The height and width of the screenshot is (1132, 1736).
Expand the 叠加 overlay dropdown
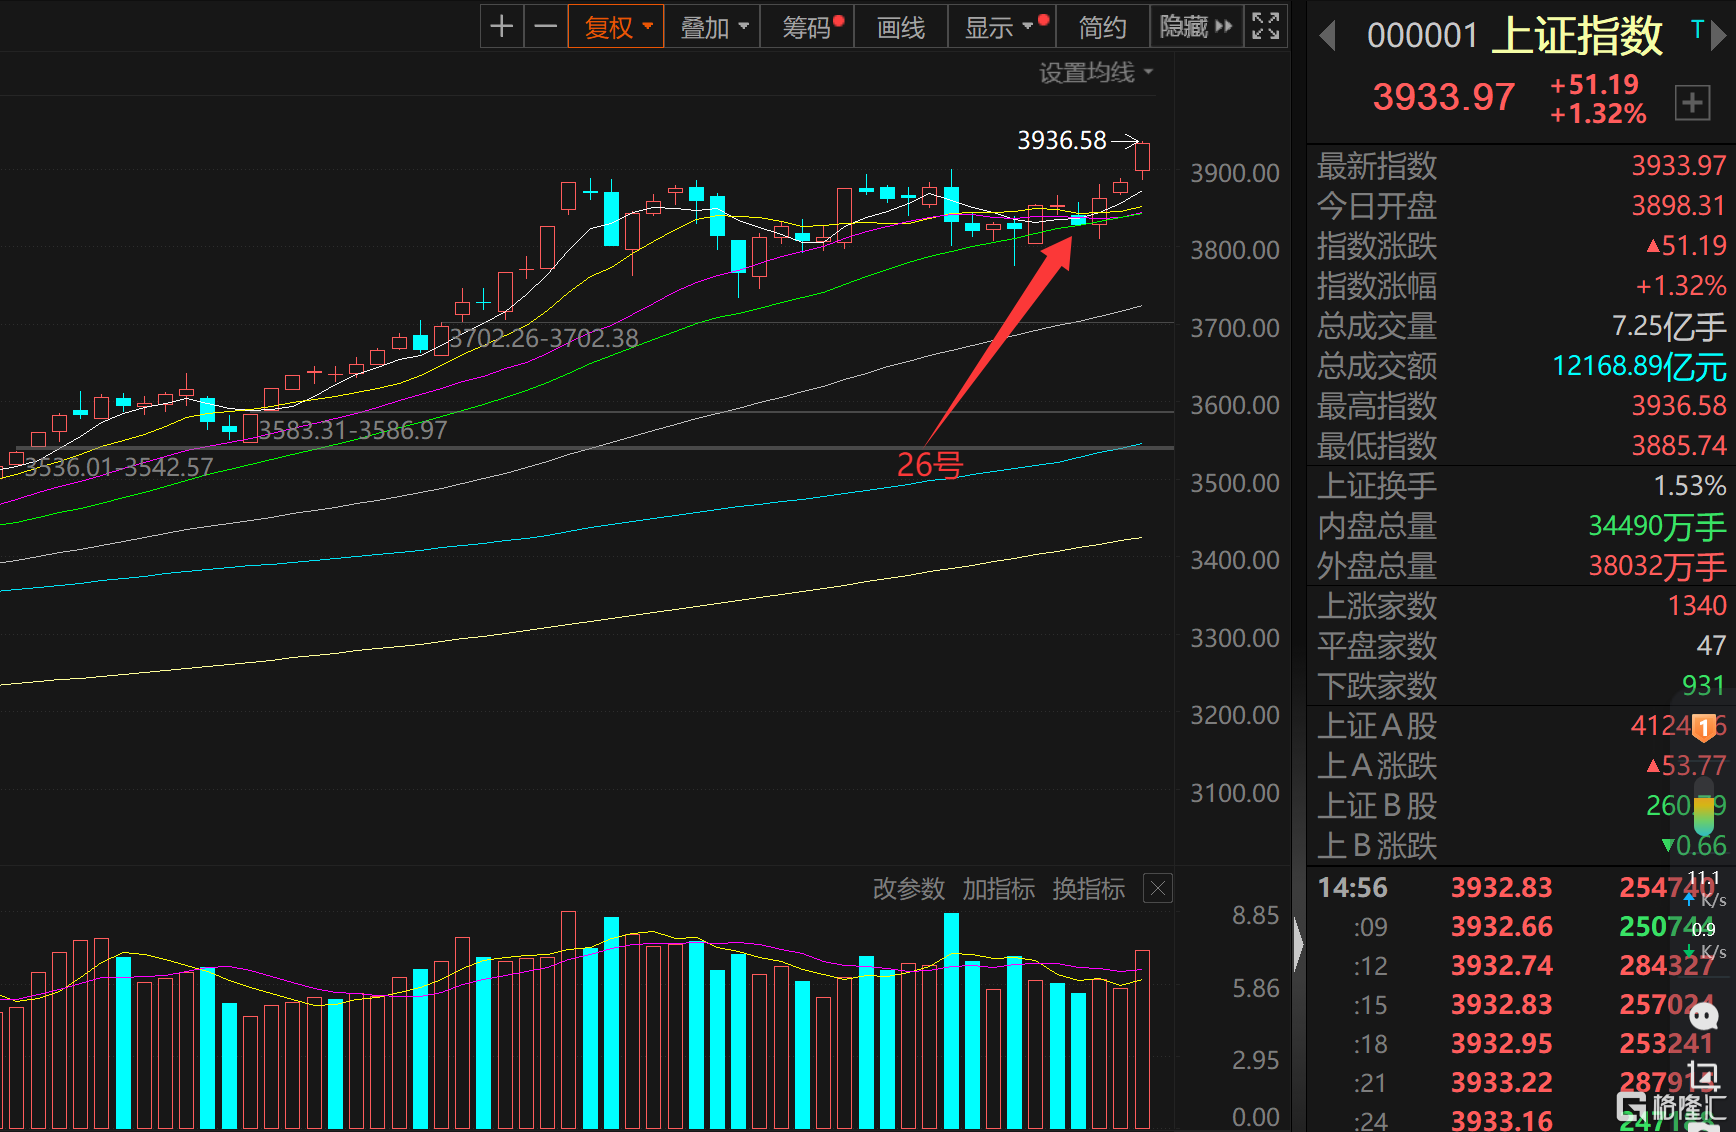coord(713,27)
